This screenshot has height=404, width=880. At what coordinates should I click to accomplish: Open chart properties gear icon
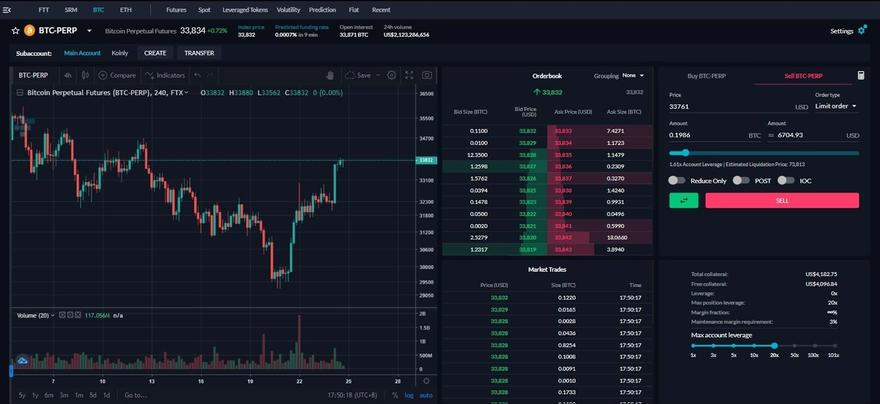click(x=392, y=75)
